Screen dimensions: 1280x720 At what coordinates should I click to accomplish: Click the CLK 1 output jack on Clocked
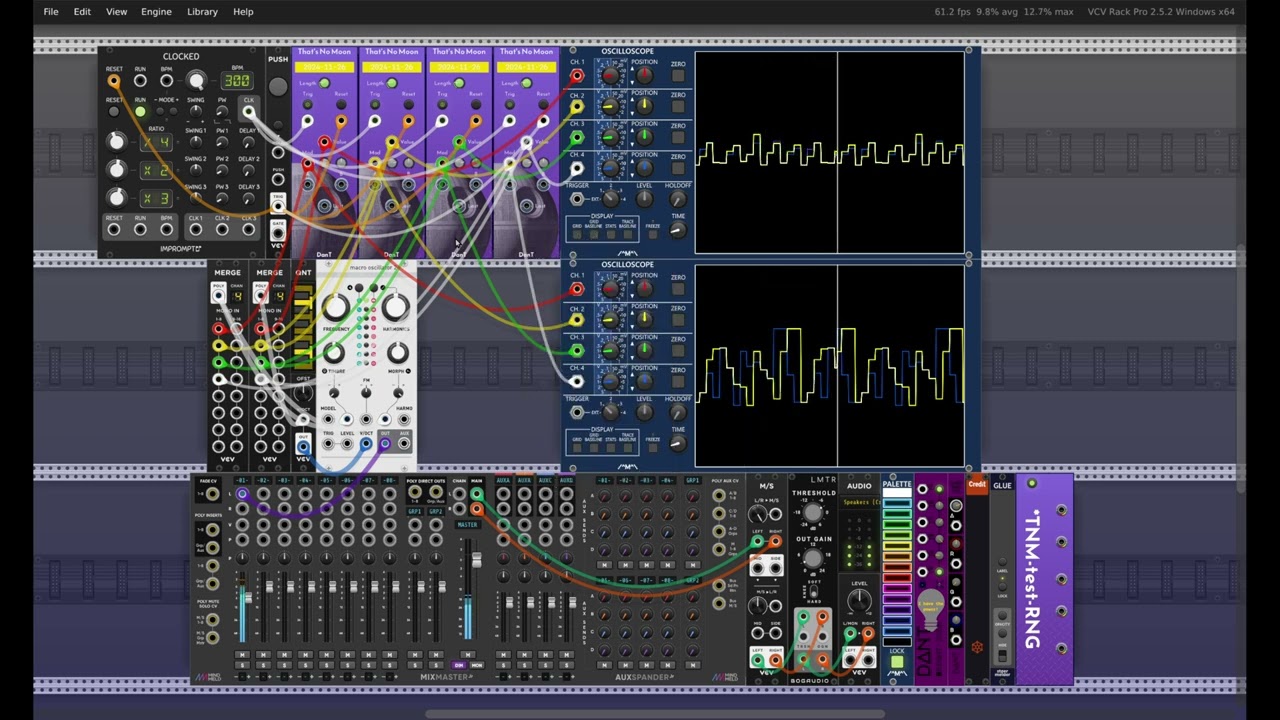click(196, 230)
